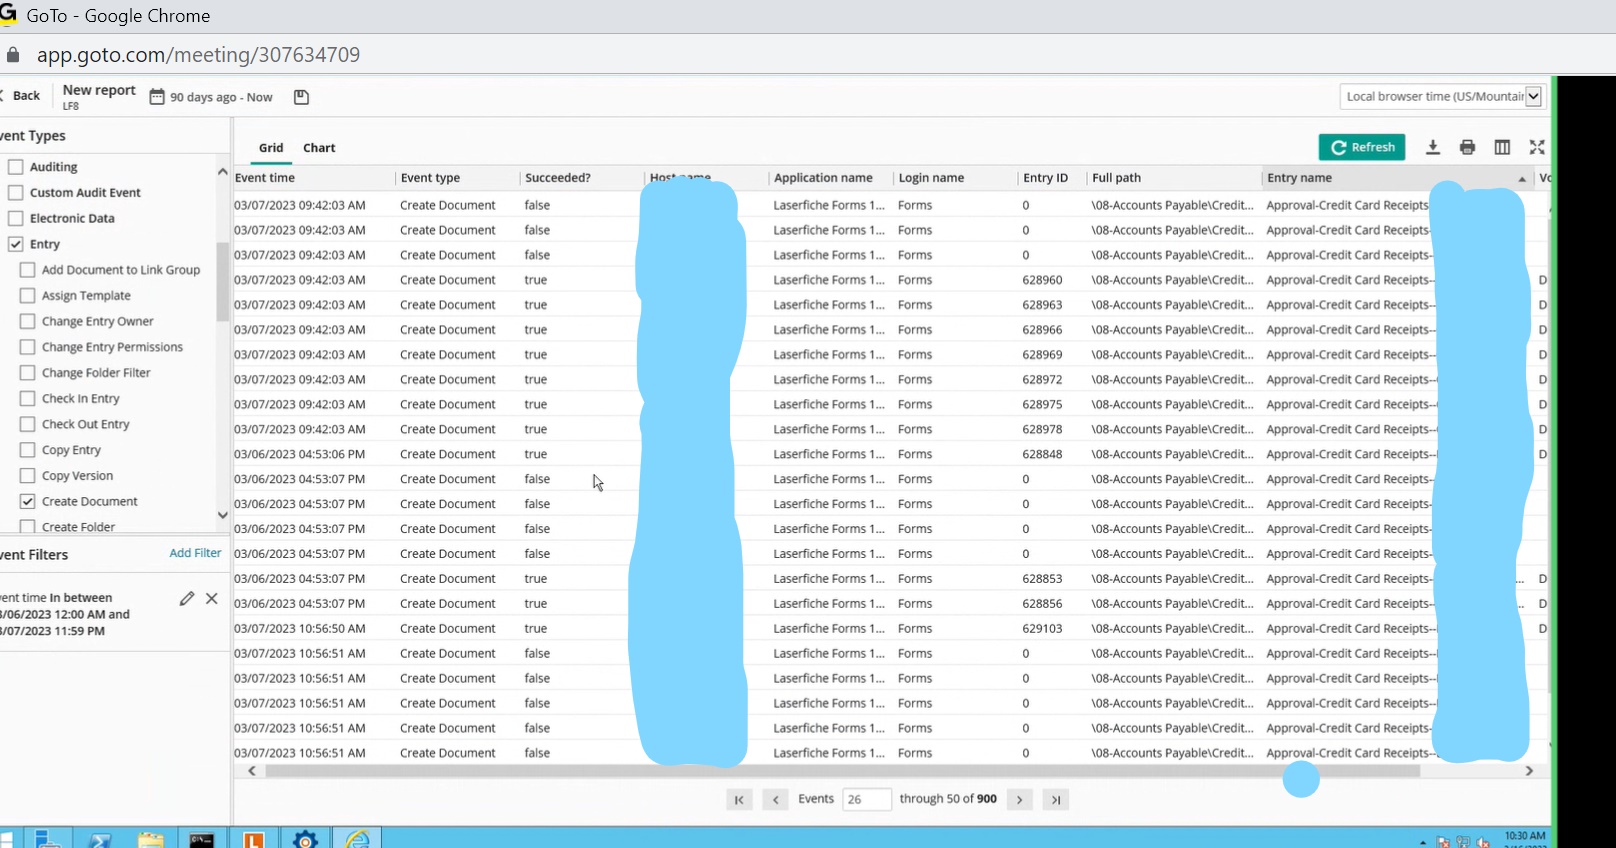Click the event types vertical scrollbar thumb

222,281
